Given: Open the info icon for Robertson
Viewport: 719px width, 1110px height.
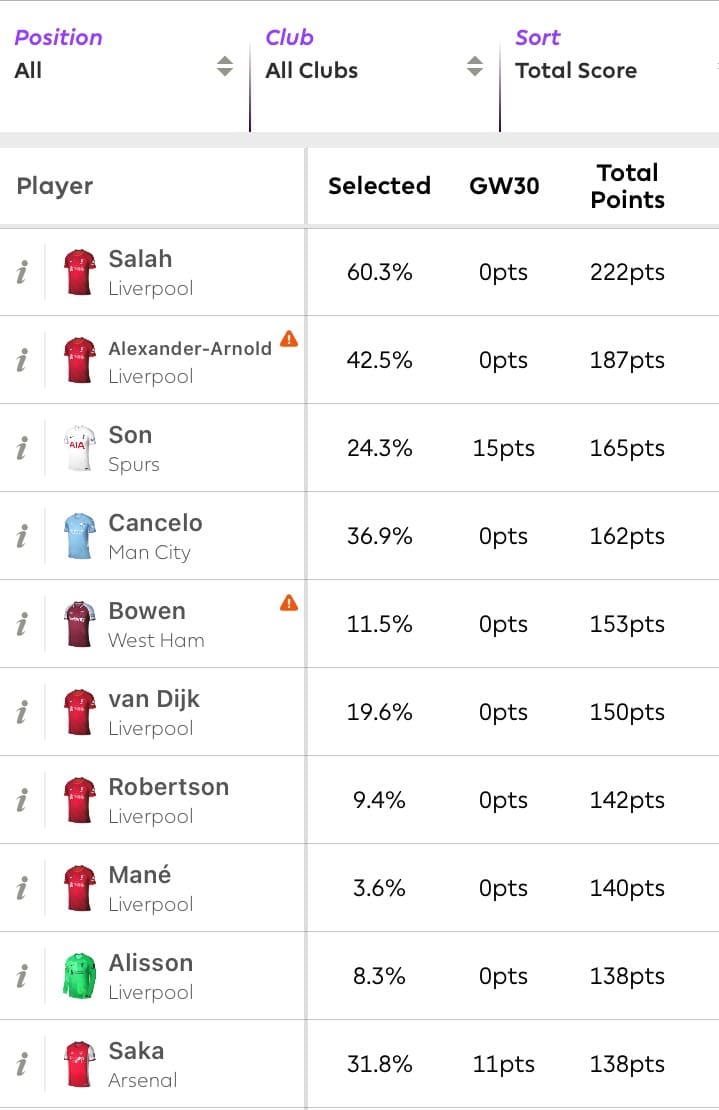Looking at the screenshot, I should (x=22, y=800).
